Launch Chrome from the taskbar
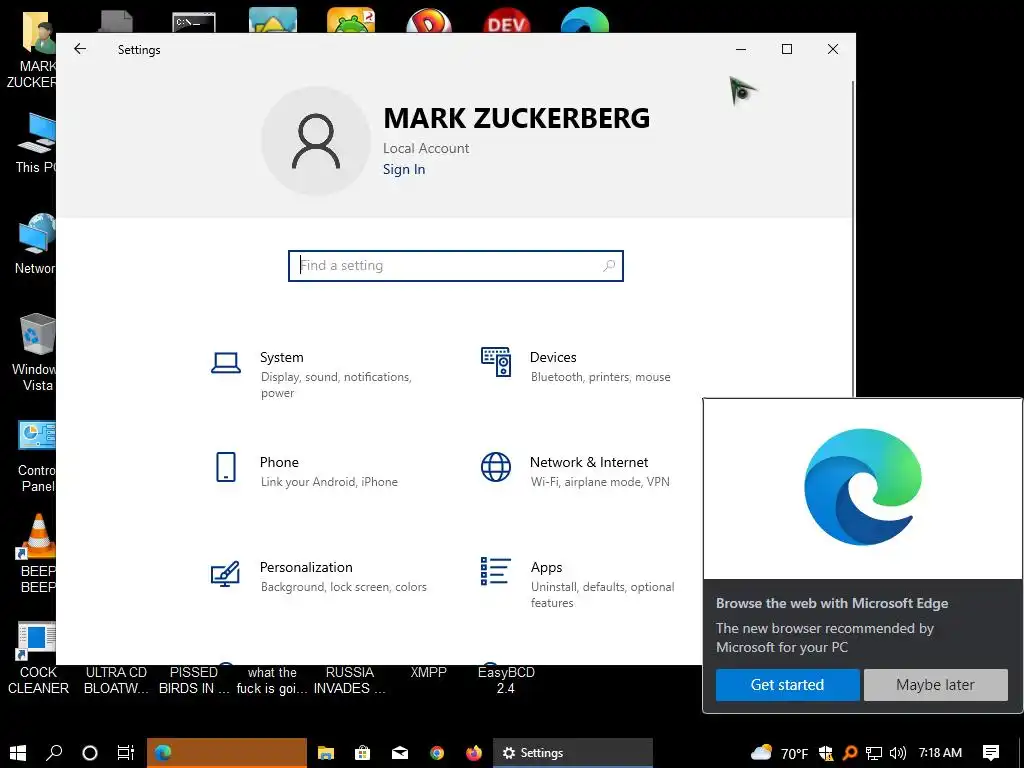1024x768 pixels. click(437, 753)
